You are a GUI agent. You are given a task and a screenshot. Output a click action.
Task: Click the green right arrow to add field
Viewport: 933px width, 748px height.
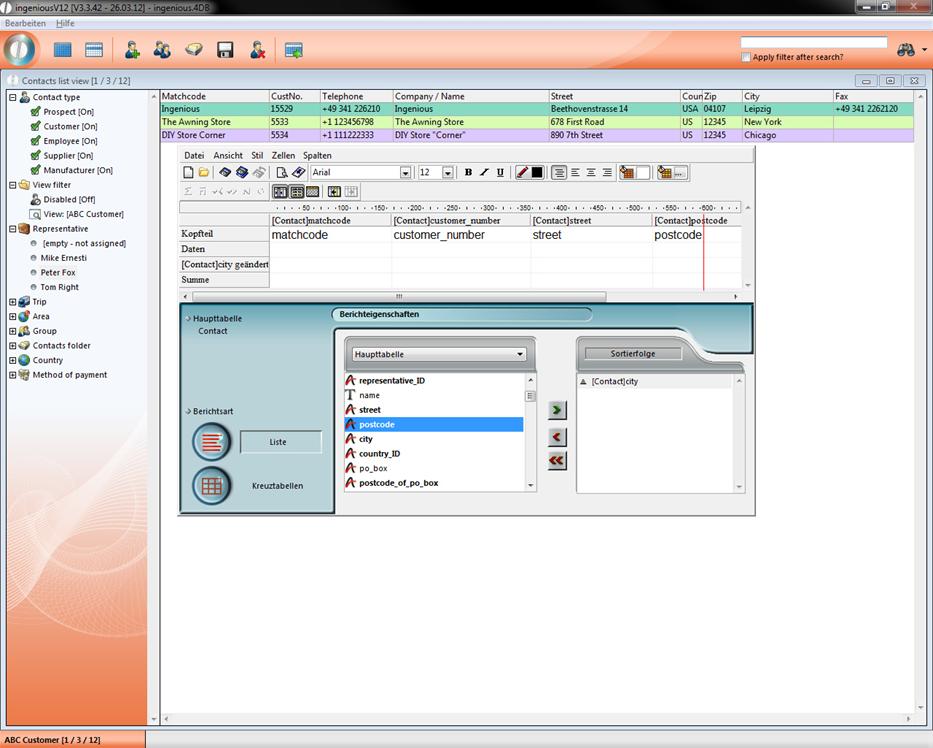557,410
